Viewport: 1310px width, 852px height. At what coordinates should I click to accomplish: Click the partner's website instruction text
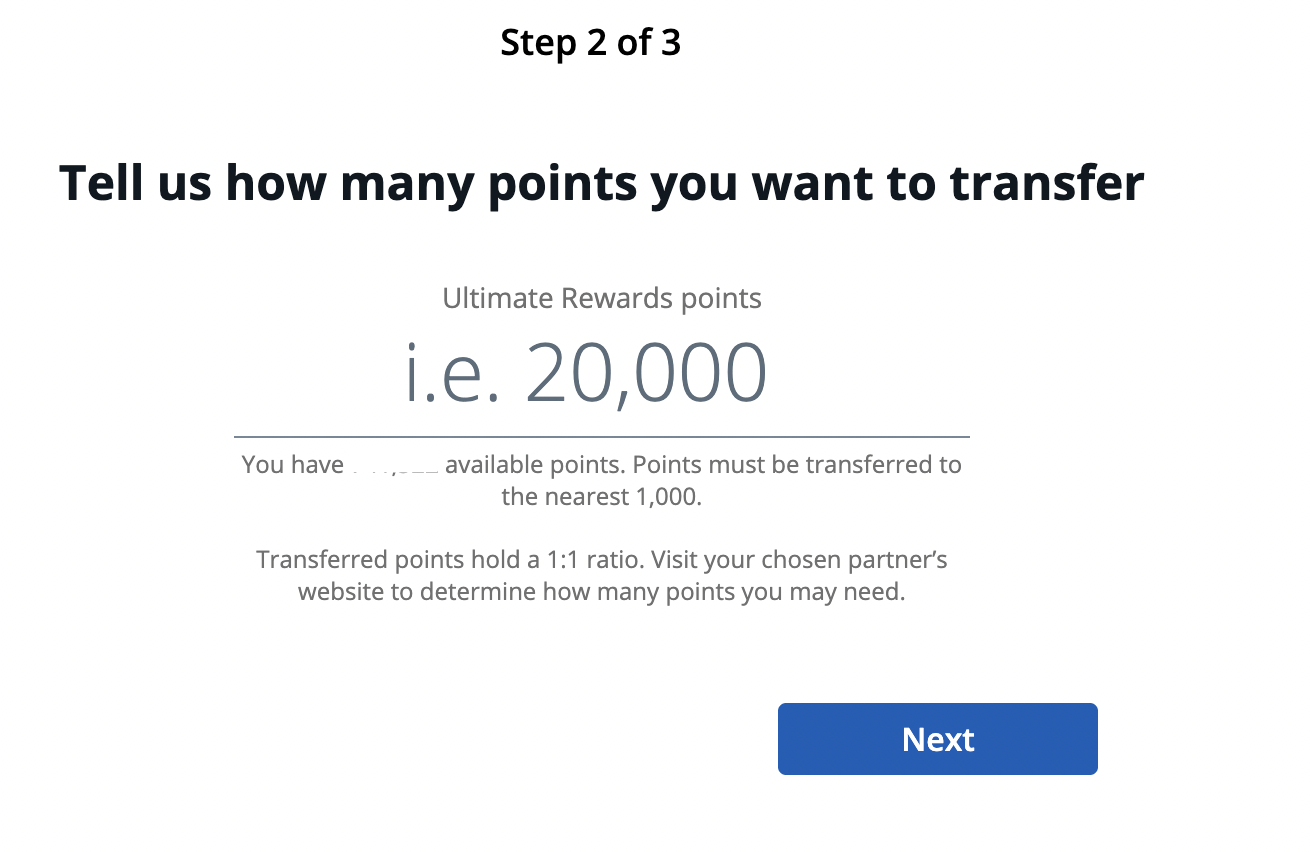pos(602,591)
